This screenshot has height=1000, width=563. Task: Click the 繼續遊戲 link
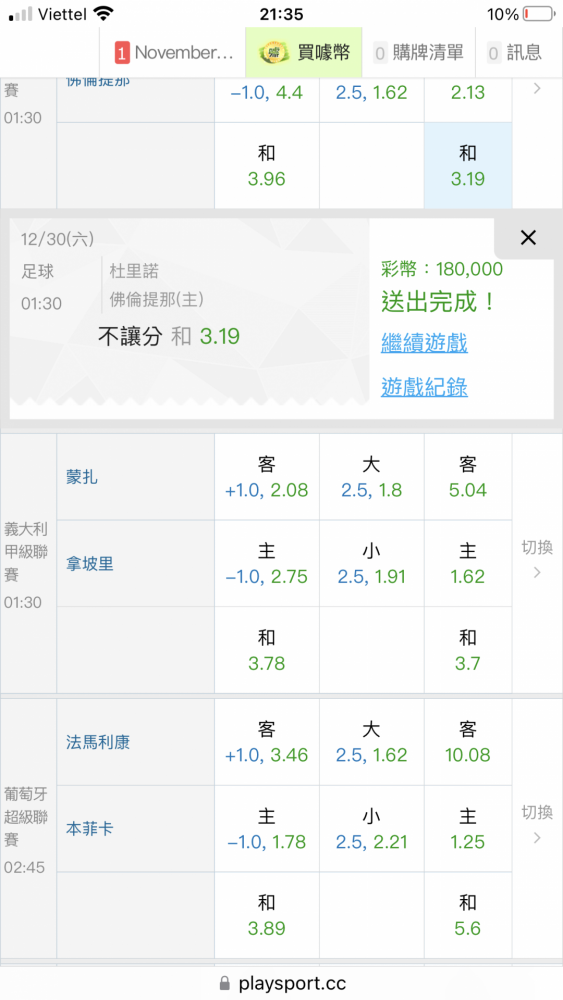pos(424,343)
